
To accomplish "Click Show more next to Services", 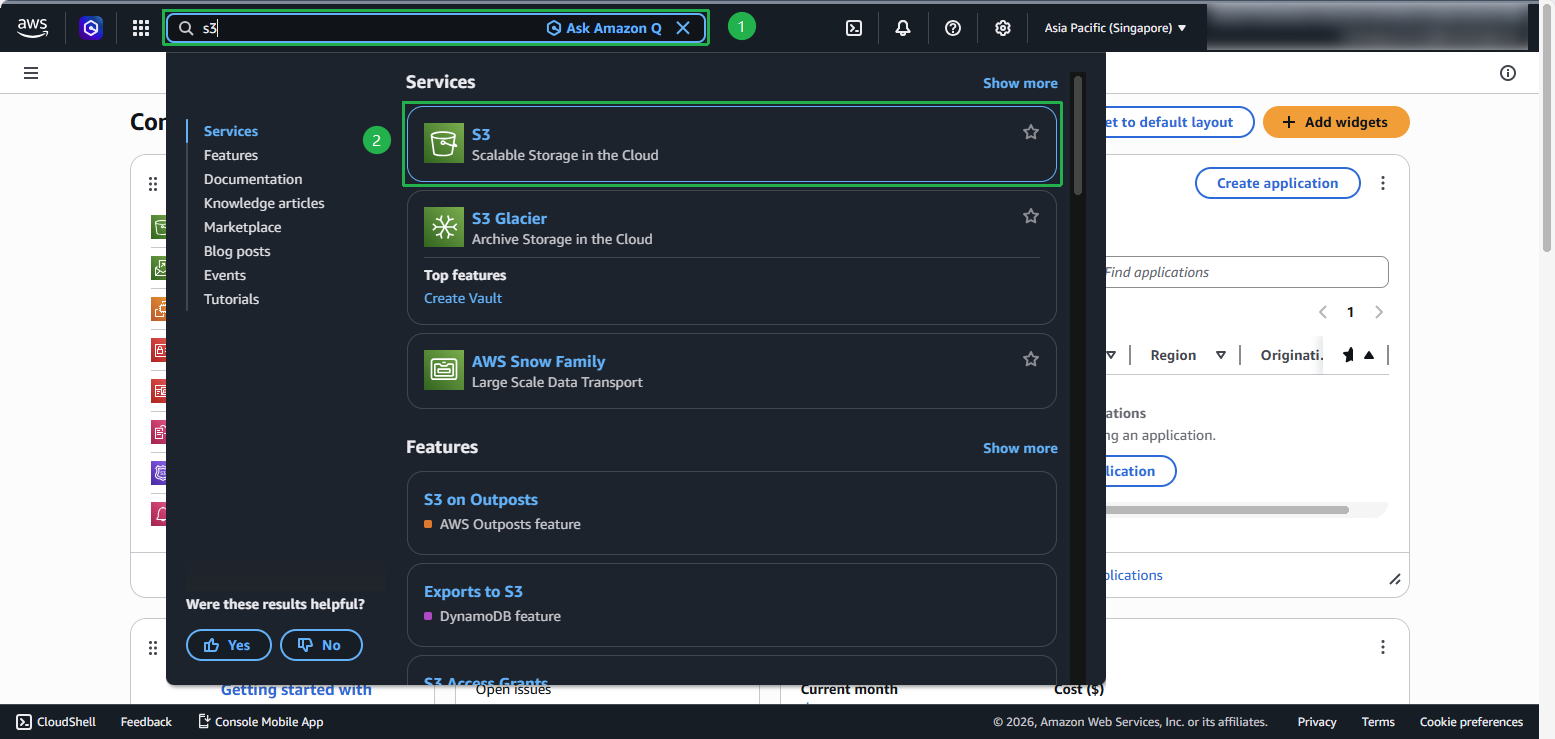I will 1020,83.
